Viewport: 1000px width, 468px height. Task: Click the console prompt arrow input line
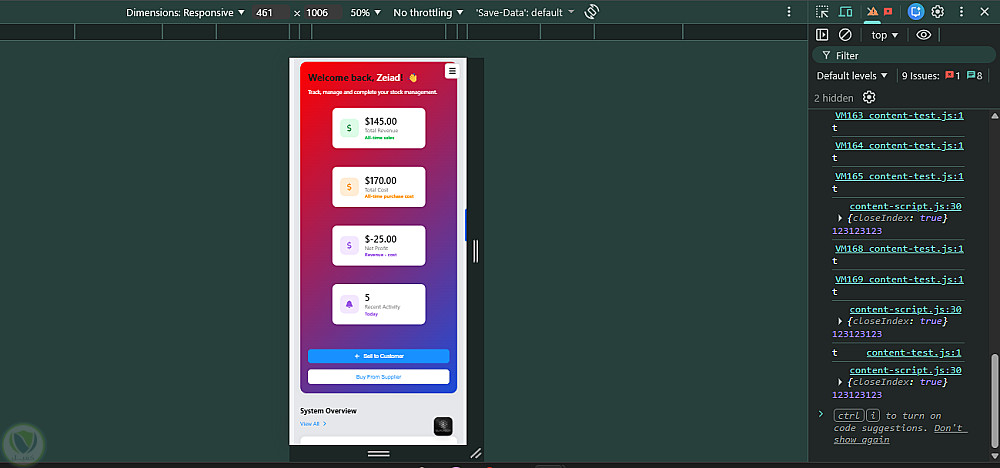[821, 414]
